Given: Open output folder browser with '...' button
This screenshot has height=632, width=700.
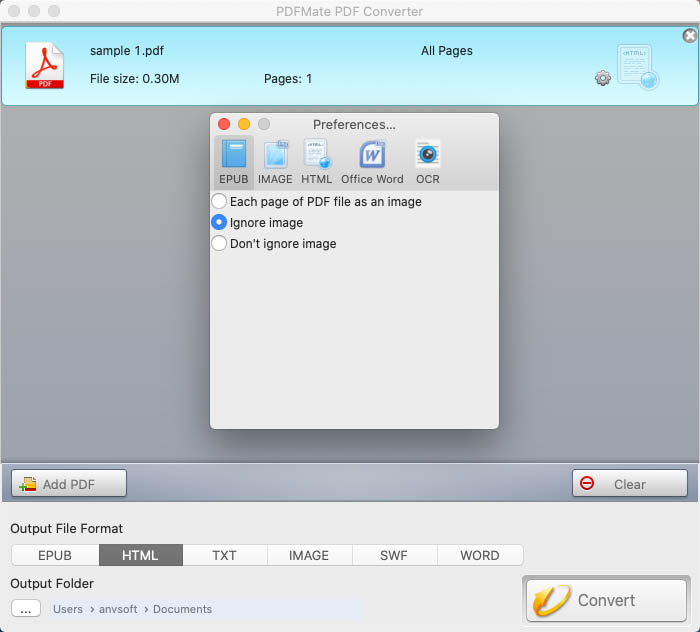Looking at the screenshot, I should (26, 608).
